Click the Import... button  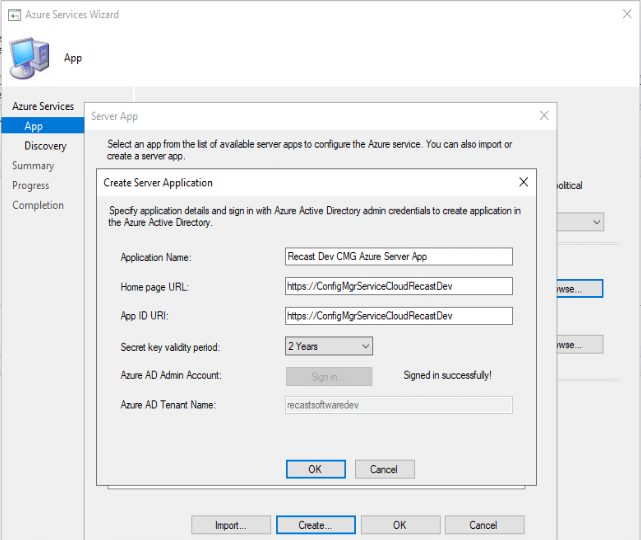230,525
